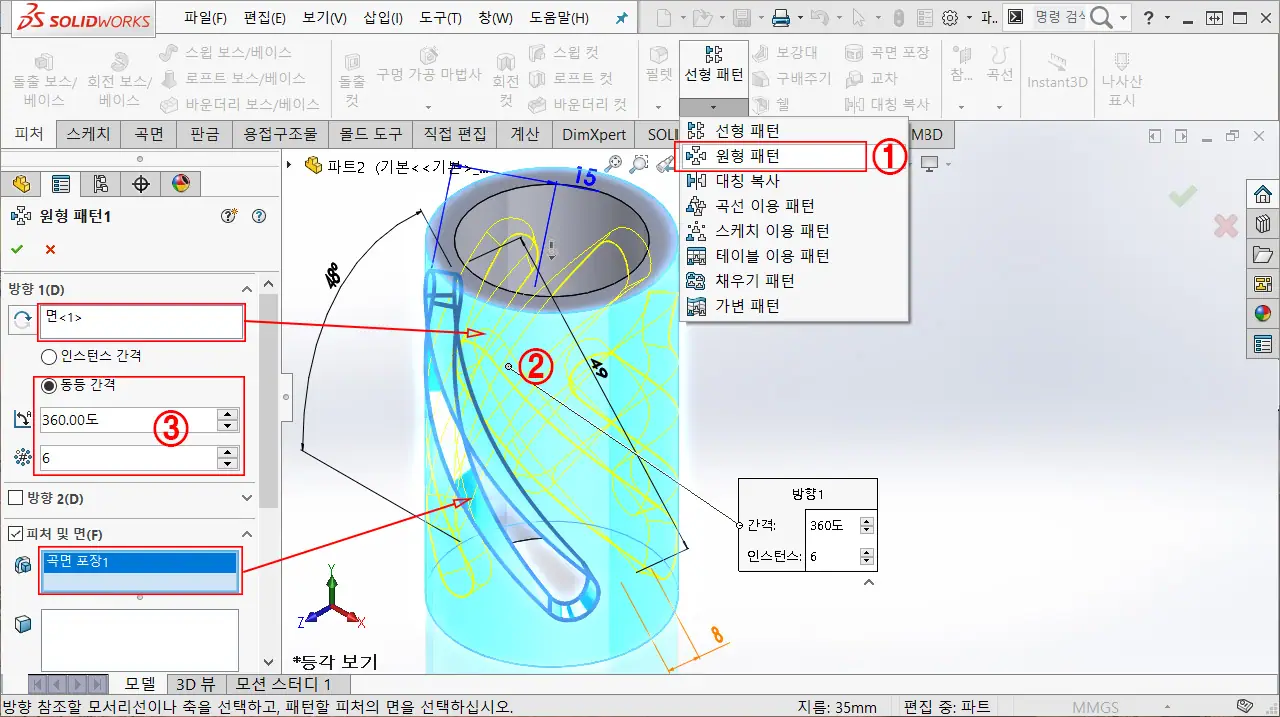Screen dimensions: 1280x717
Task: Open dropdown arrow under 필렛
Action: (x=658, y=107)
